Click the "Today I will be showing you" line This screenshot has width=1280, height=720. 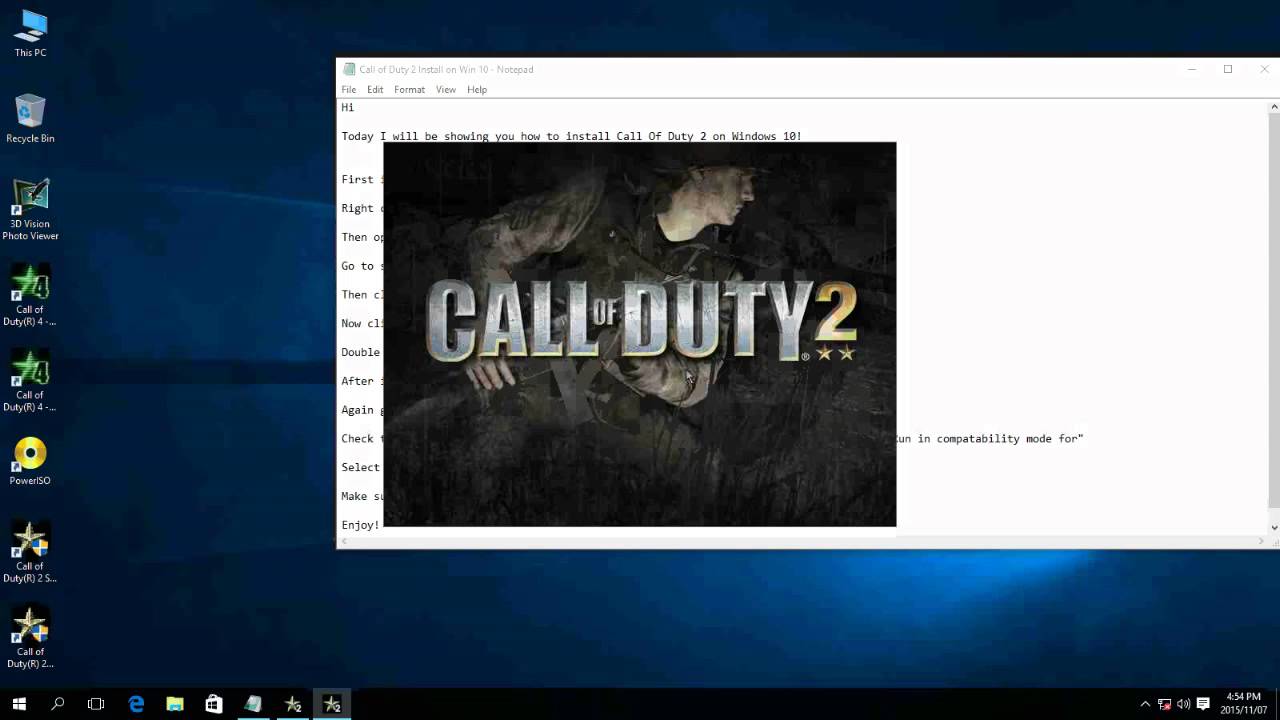571,136
